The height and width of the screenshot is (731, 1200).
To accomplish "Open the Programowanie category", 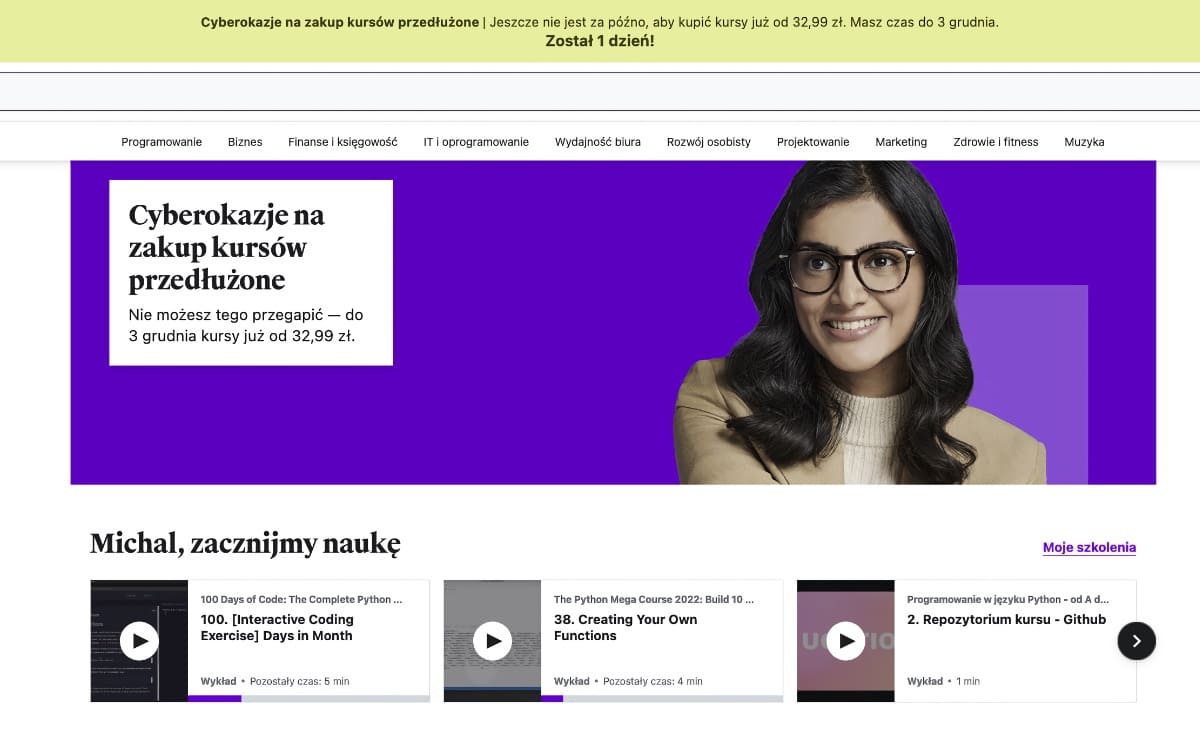I will click(162, 142).
